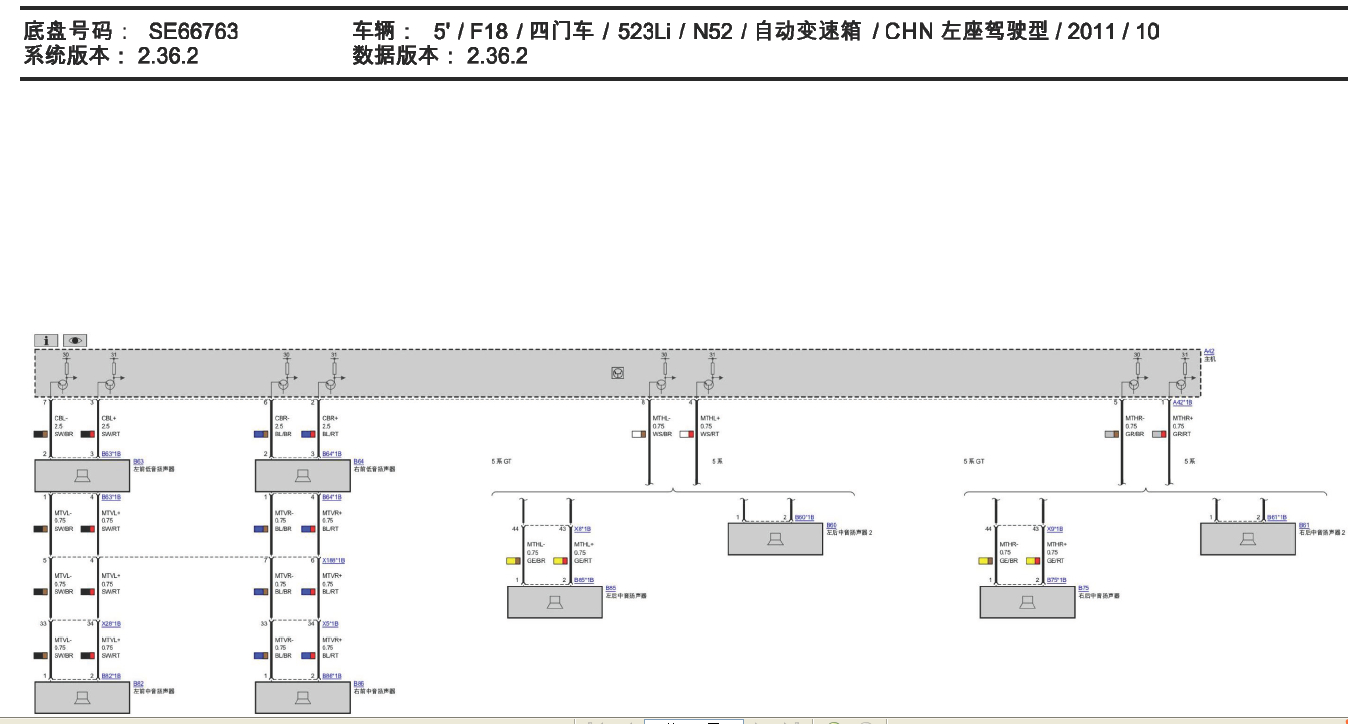1348x724 pixels.
Task: Open the A42 head unit link
Action: (x=1208, y=351)
